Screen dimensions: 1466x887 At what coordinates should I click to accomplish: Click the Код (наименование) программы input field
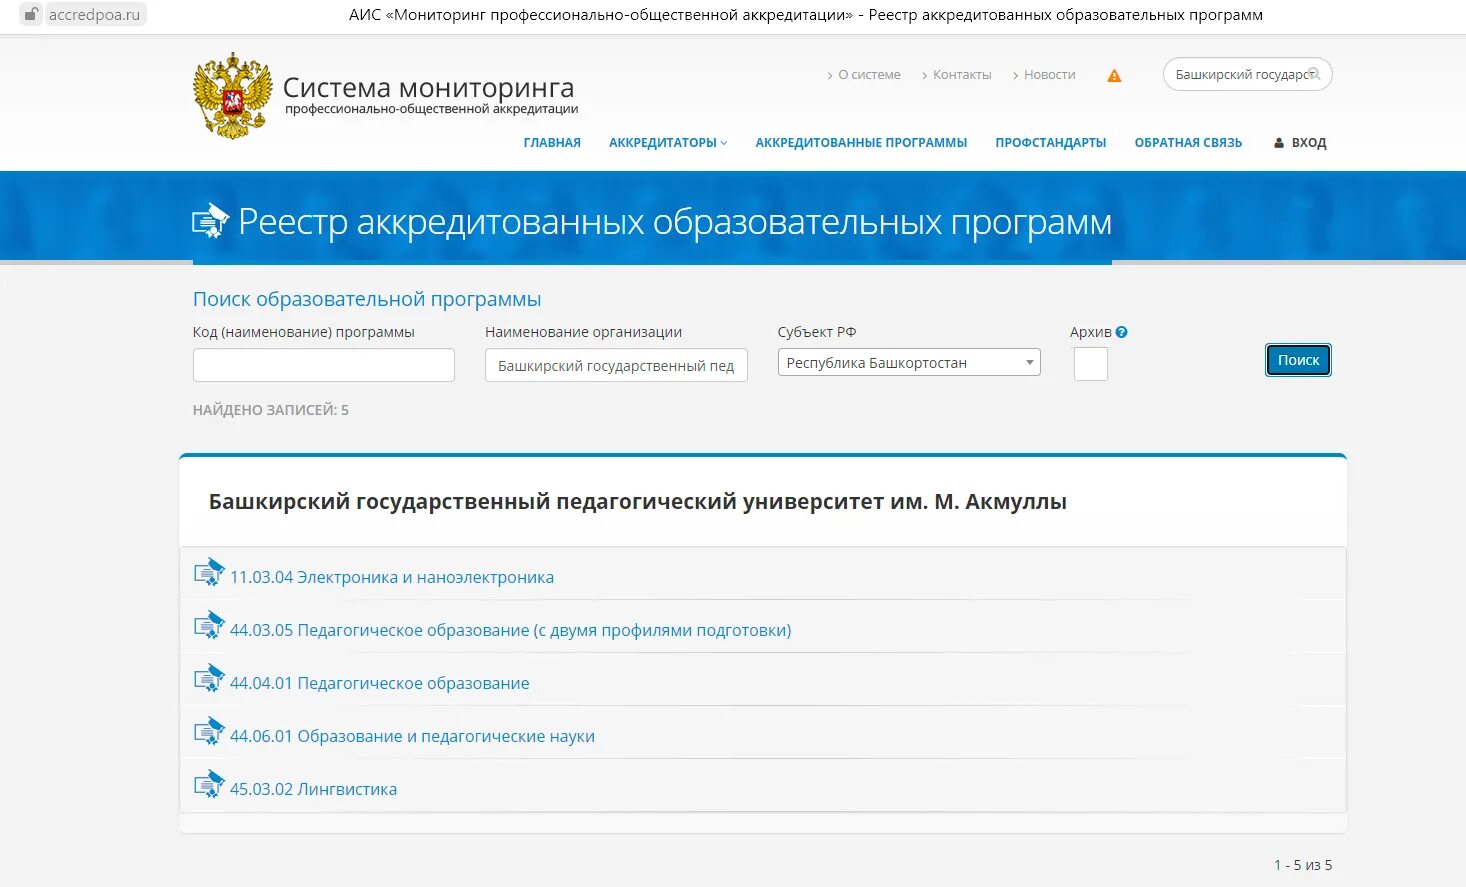tap(324, 365)
